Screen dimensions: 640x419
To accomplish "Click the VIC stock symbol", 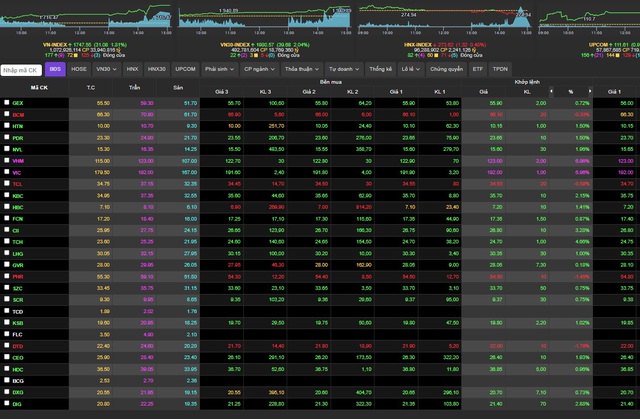I will pyautogui.click(x=18, y=172).
